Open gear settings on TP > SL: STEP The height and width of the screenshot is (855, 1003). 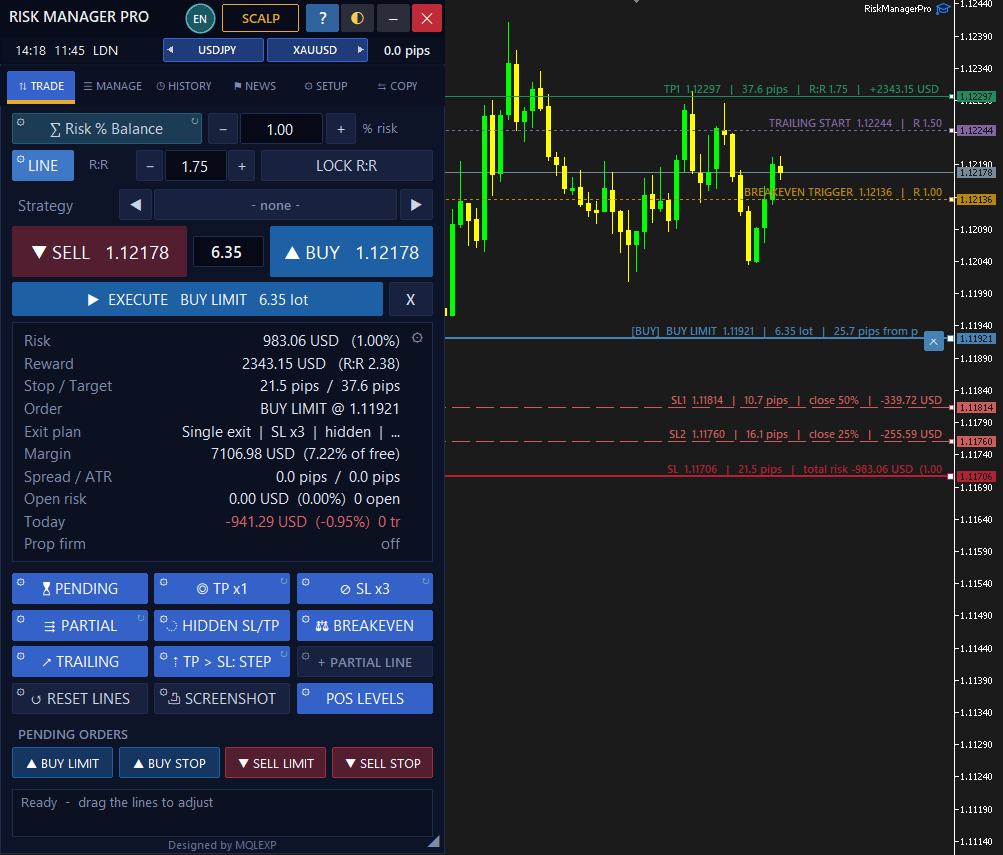click(x=163, y=656)
